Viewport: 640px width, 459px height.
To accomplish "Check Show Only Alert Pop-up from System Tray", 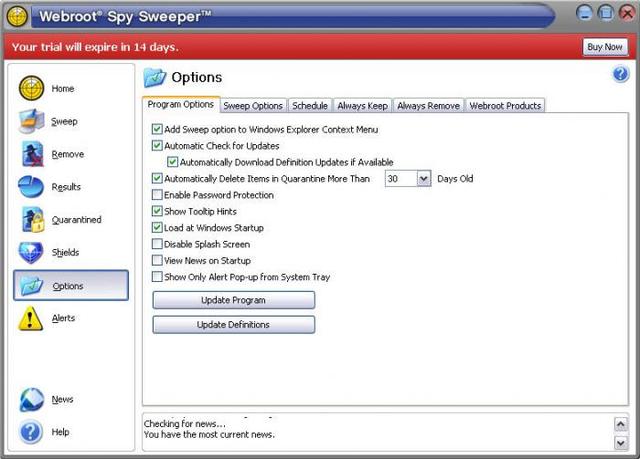I will (157, 277).
